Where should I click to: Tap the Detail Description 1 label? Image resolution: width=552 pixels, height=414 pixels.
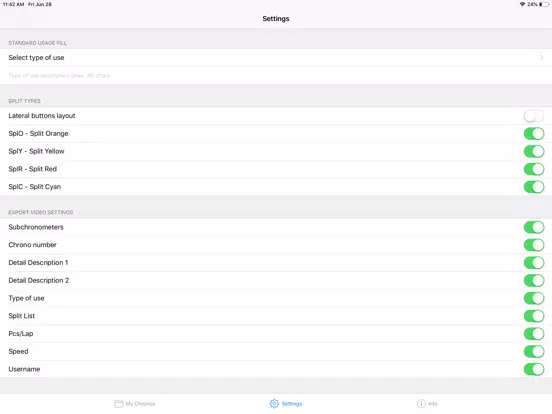(38, 263)
